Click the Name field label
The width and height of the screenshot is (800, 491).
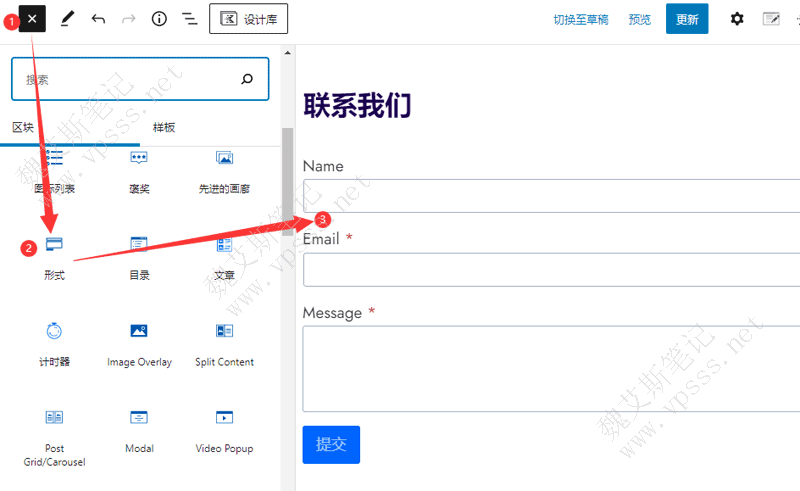(x=323, y=166)
